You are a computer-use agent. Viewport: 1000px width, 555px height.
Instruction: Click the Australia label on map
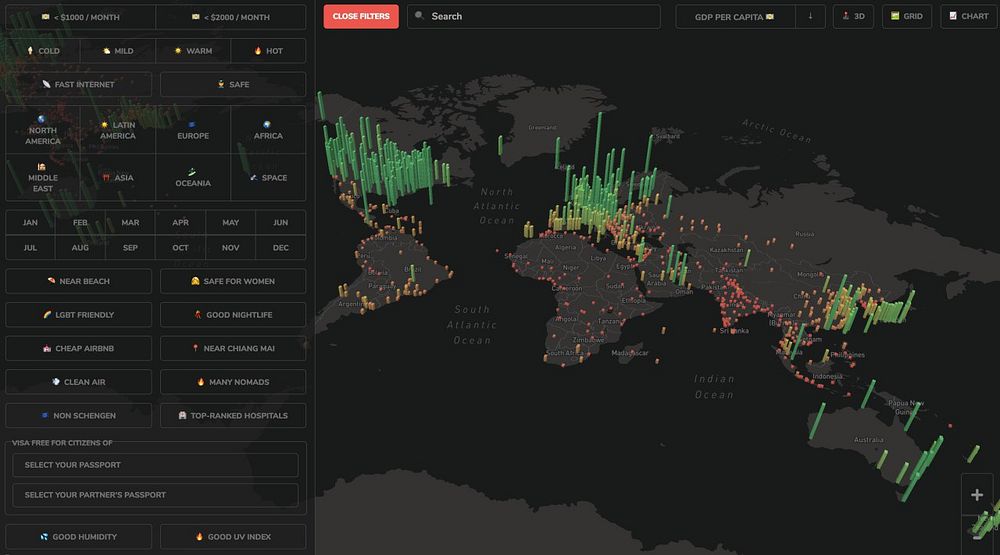pos(869,440)
